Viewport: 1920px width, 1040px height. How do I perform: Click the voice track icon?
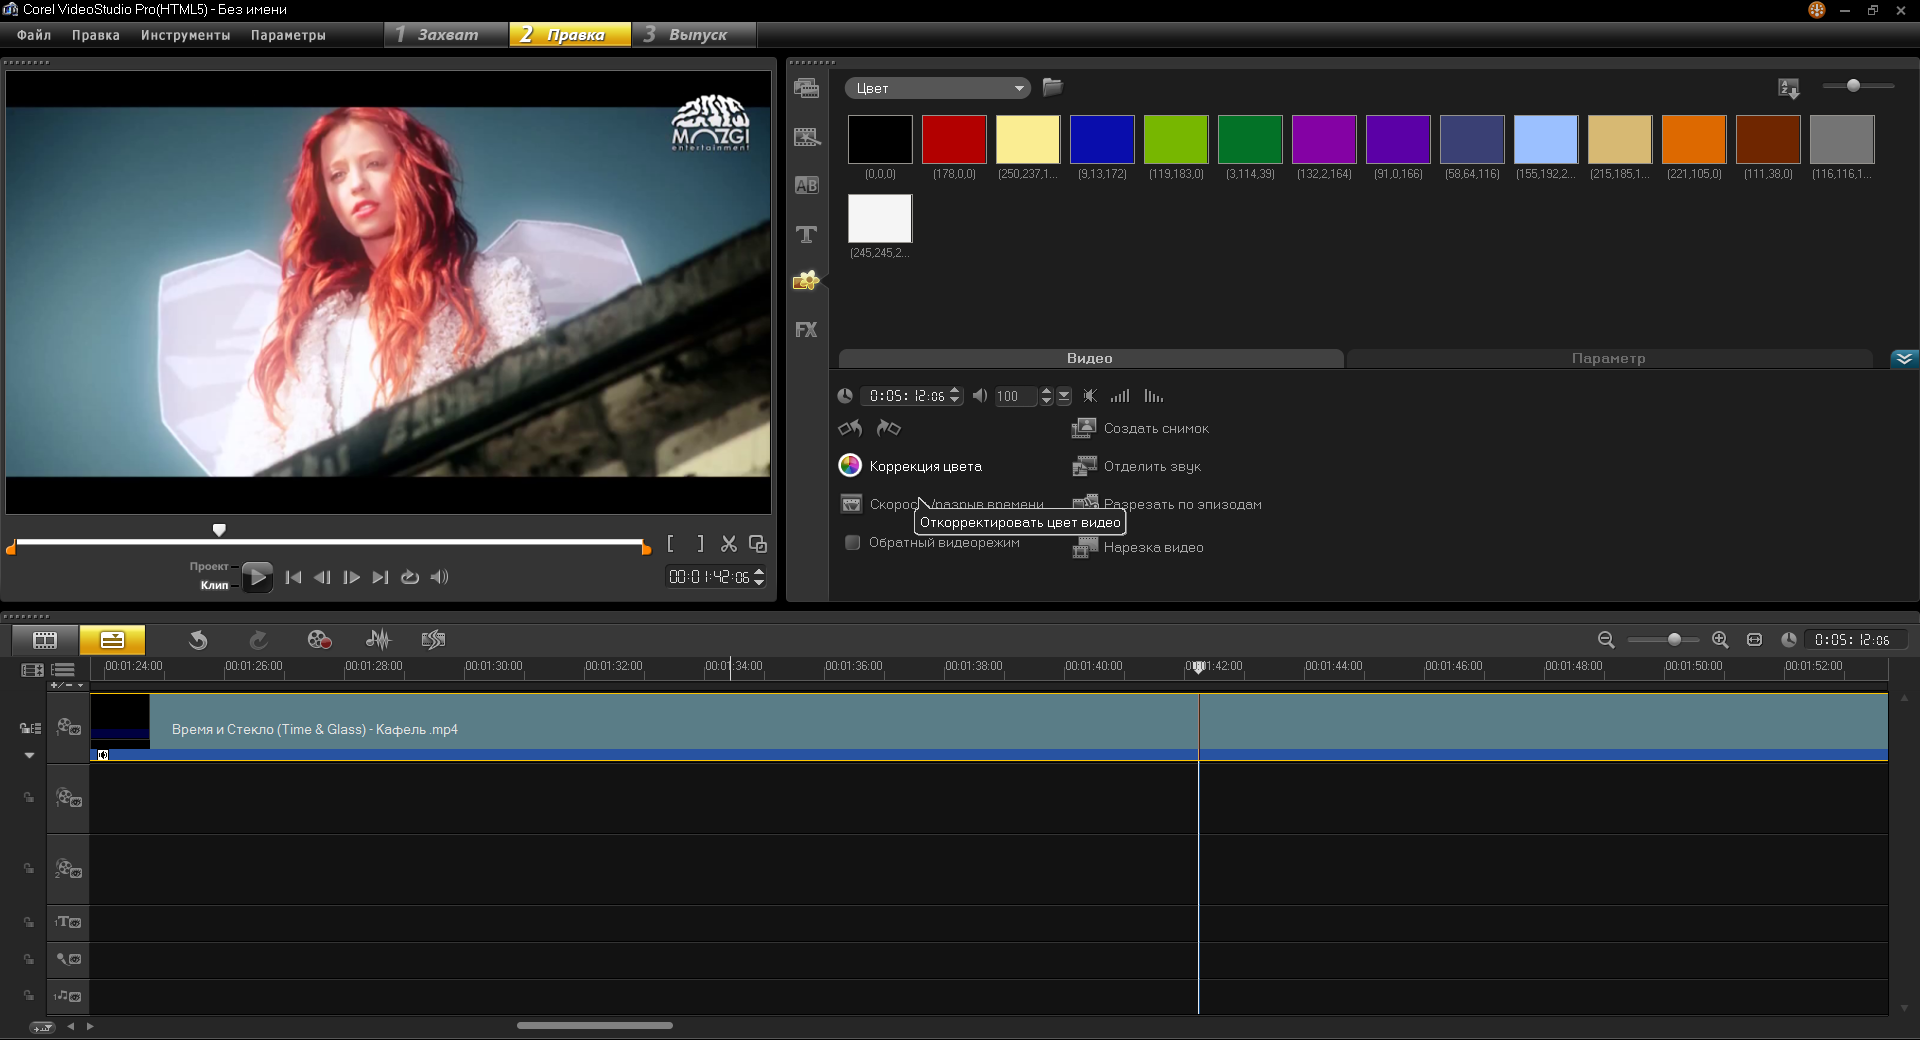68,959
